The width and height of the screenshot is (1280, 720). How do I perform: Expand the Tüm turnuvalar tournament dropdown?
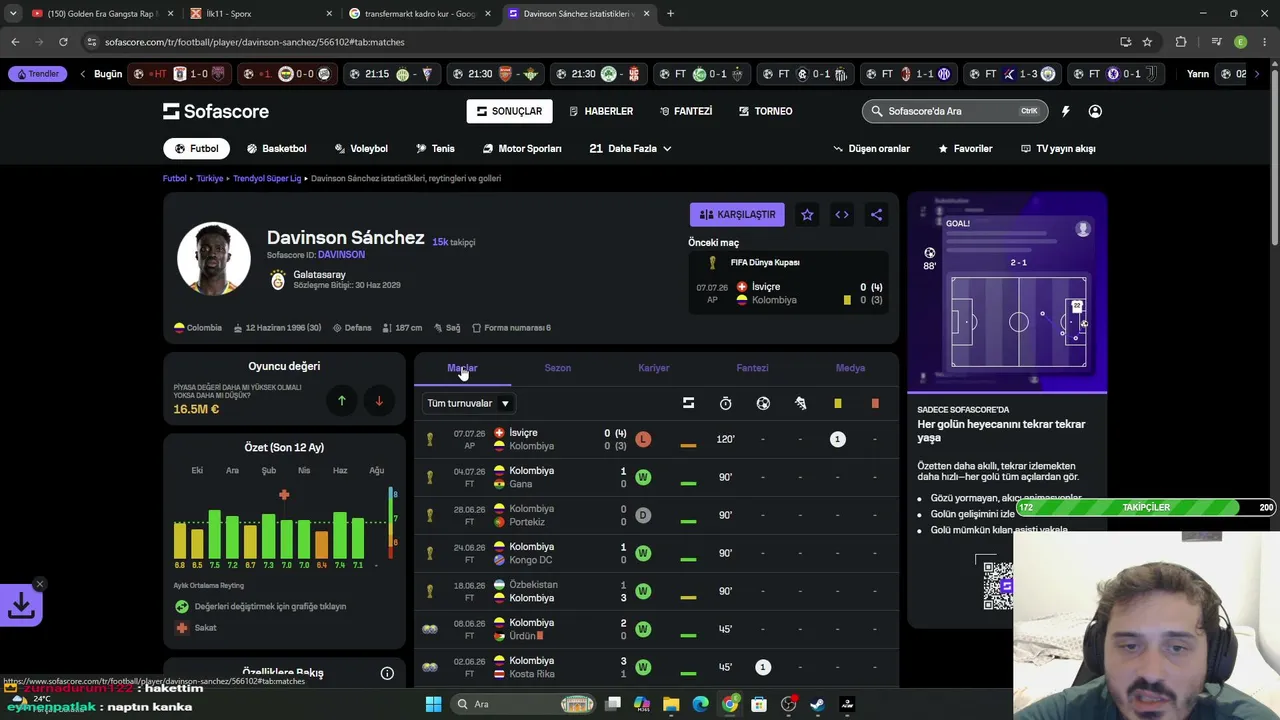pyautogui.click(x=469, y=403)
